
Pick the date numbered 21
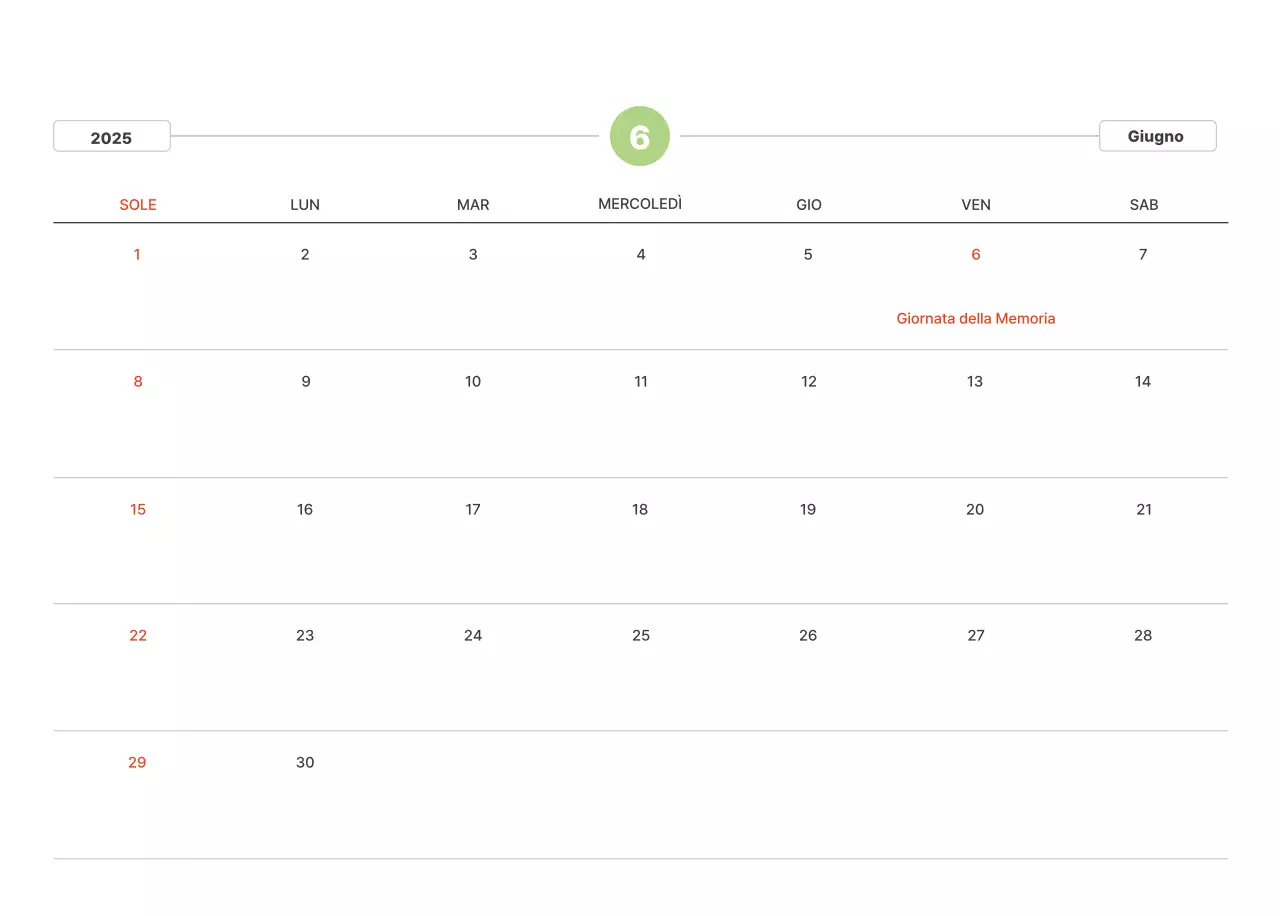pyautogui.click(x=1144, y=510)
